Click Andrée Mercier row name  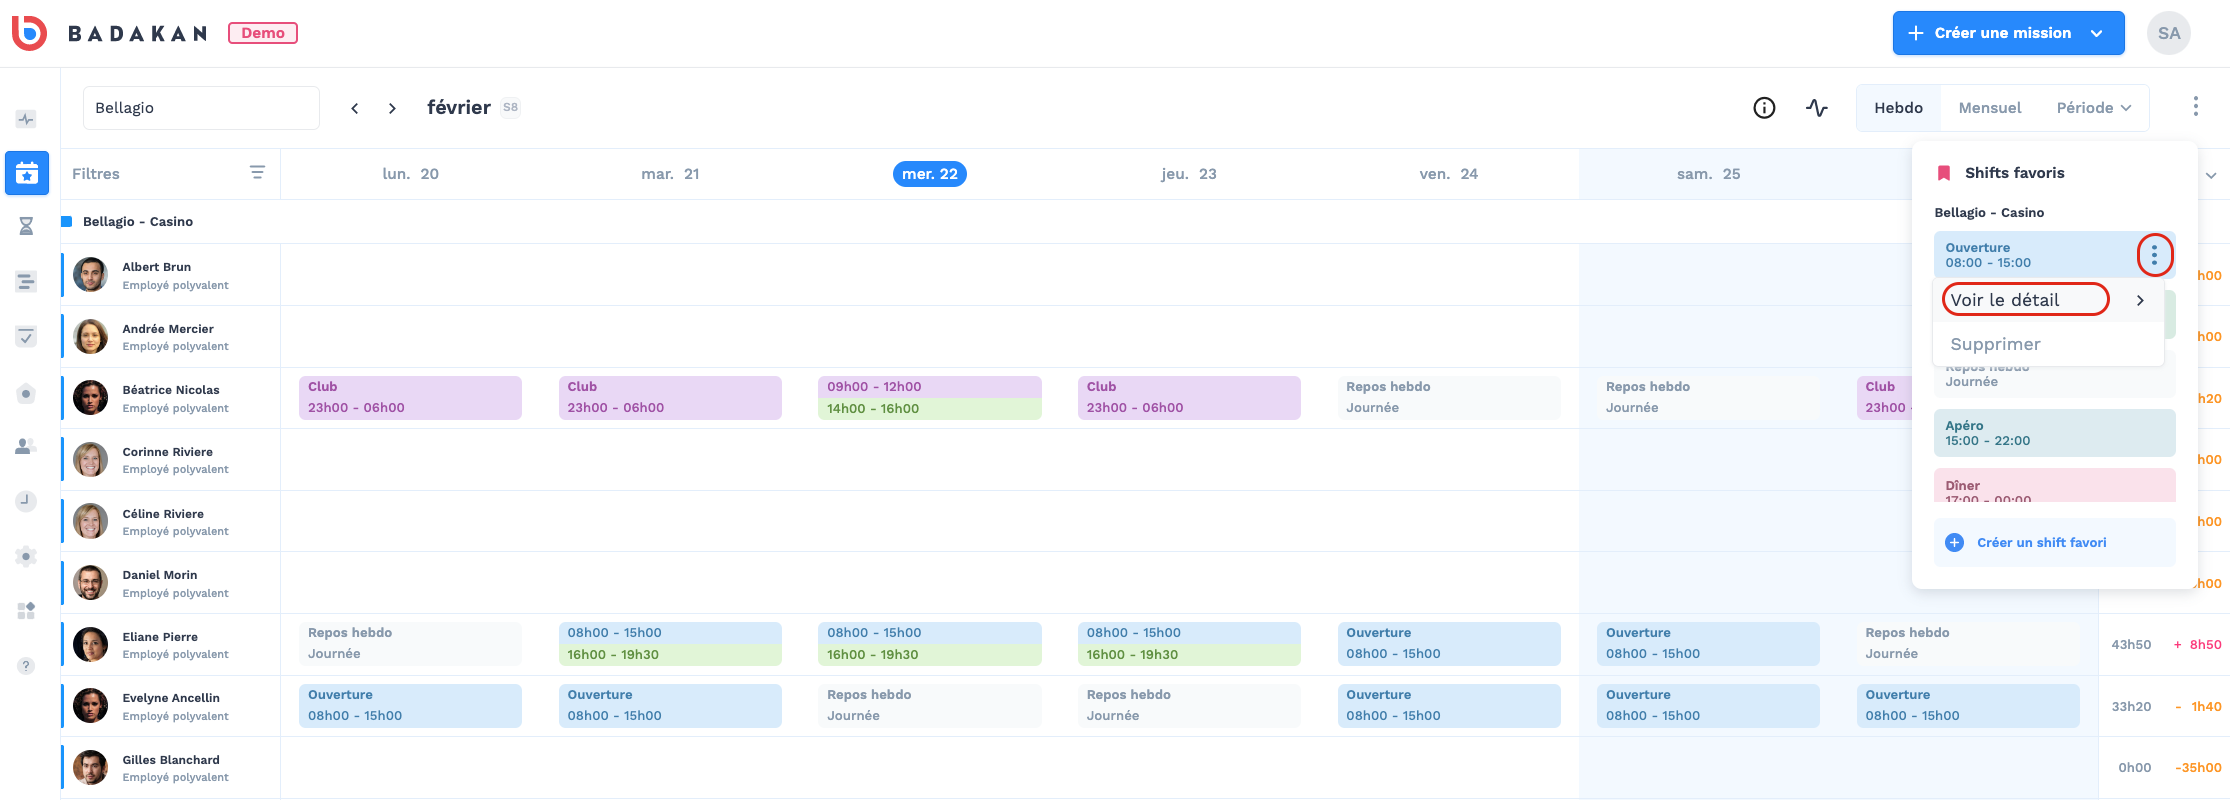[x=168, y=329]
